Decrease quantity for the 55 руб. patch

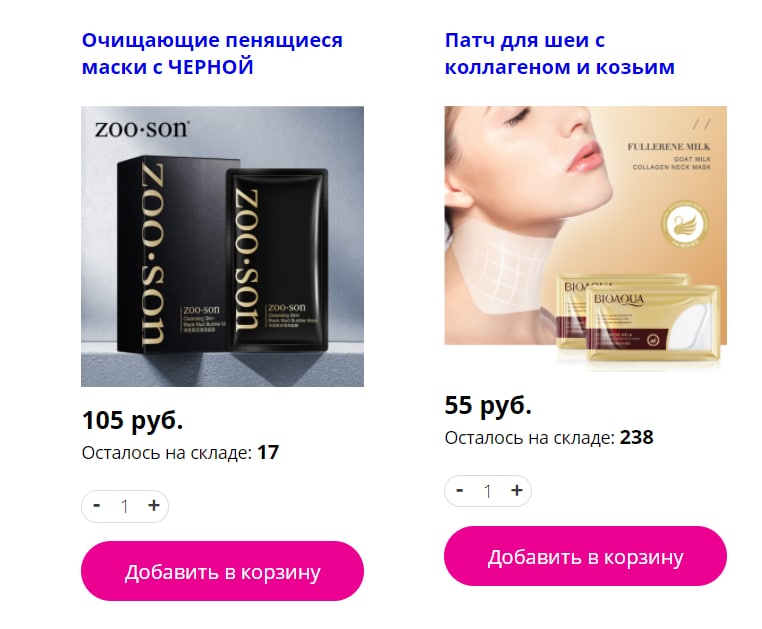point(460,491)
